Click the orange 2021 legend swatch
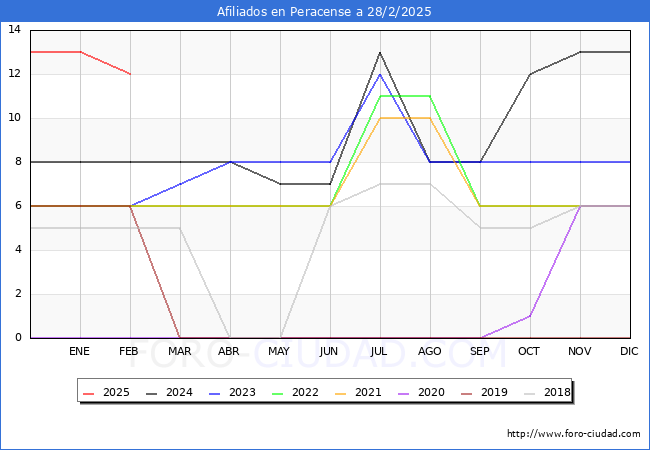This screenshot has width=650, height=450. (340, 393)
